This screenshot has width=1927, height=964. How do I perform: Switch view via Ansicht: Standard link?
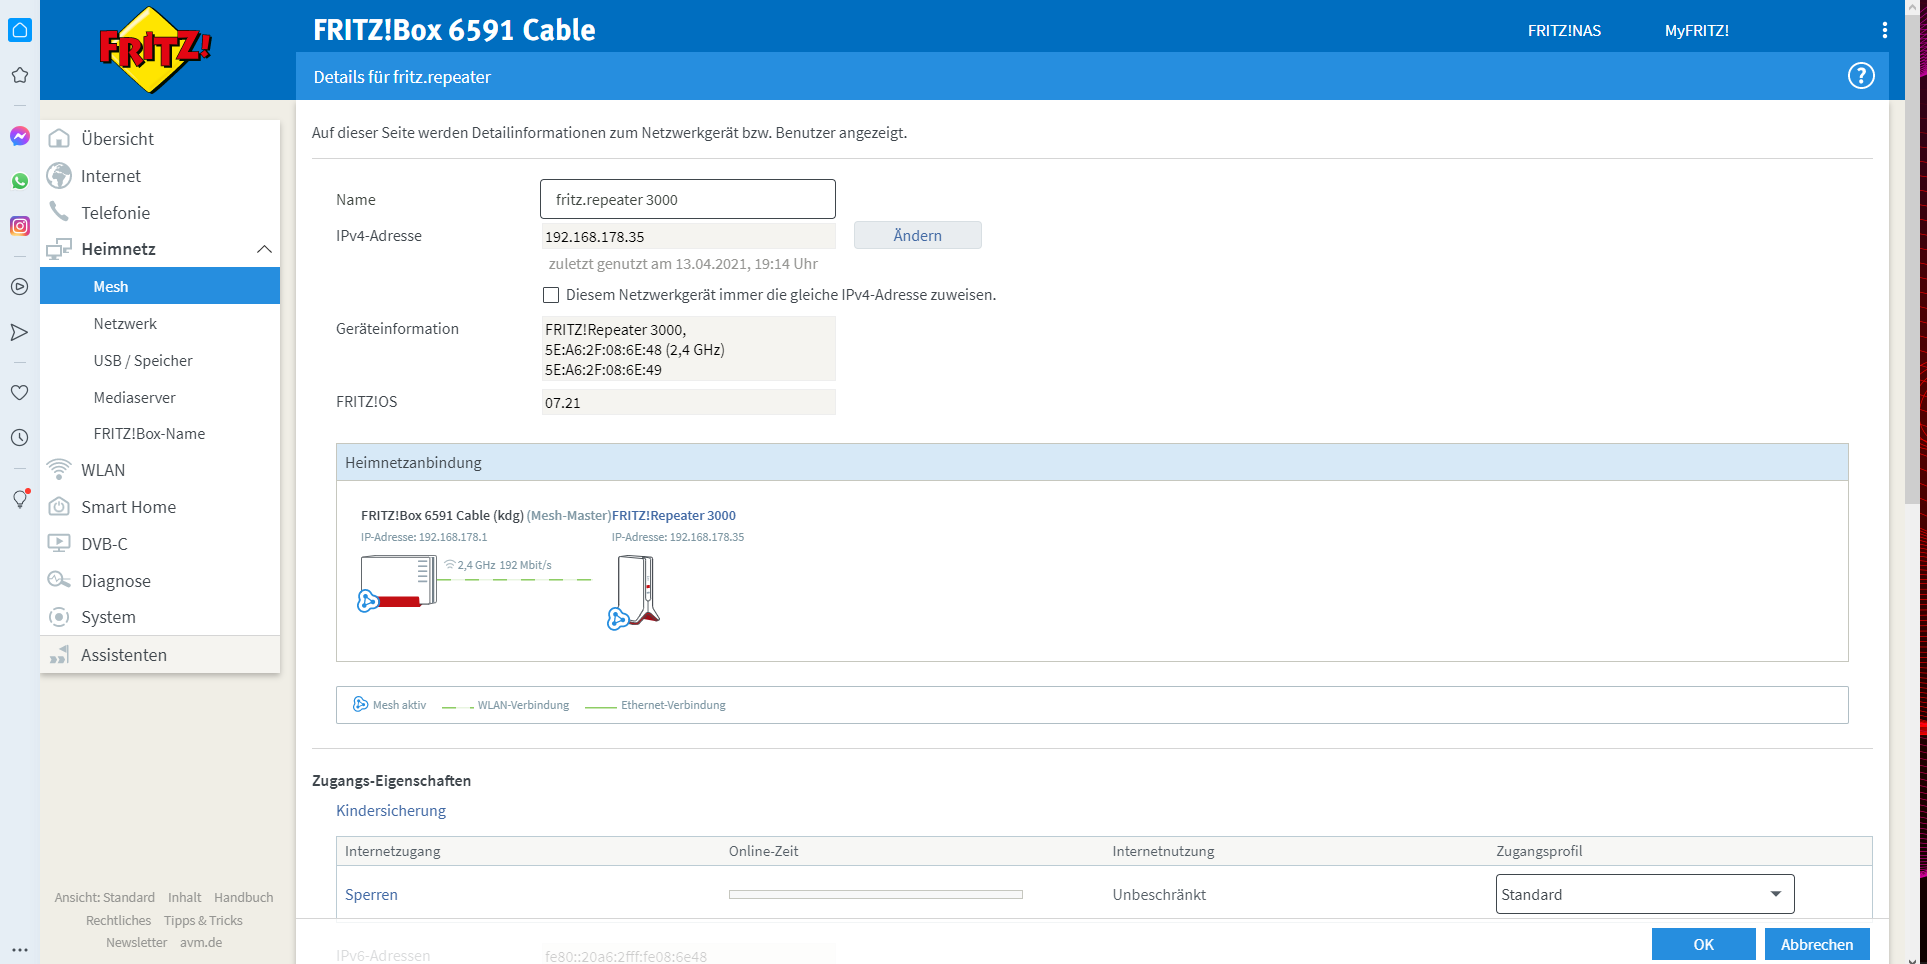coord(105,897)
